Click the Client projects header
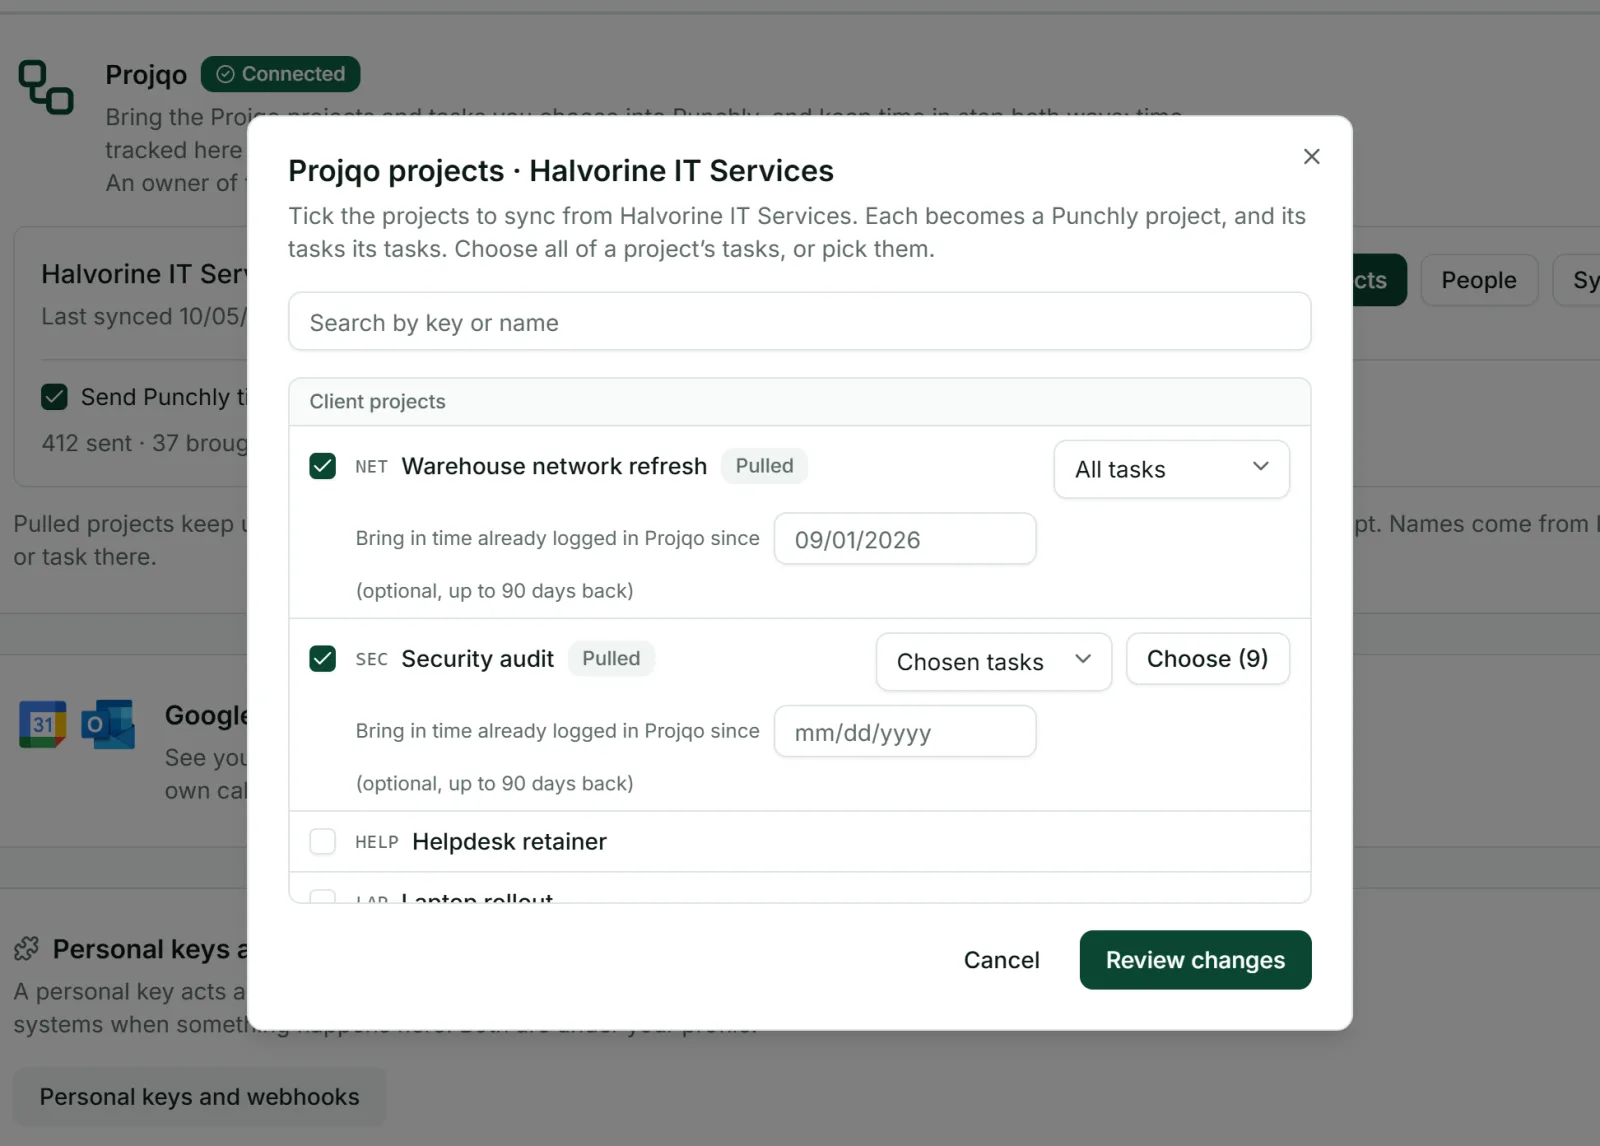The image size is (1600, 1146). (x=799, y=402)
